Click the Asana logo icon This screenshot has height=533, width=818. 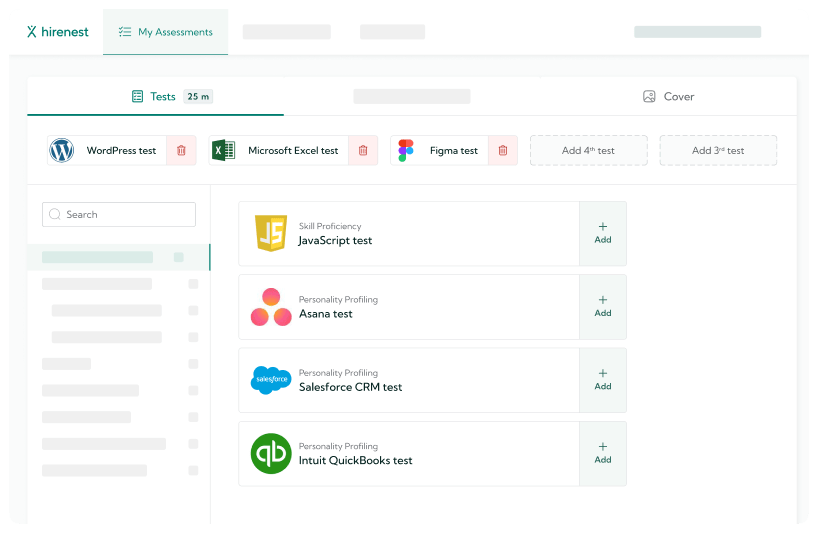tap(271, 307)
